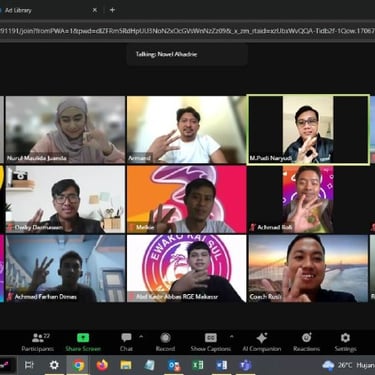Open Outlook from the taskbar

point(174,365)
